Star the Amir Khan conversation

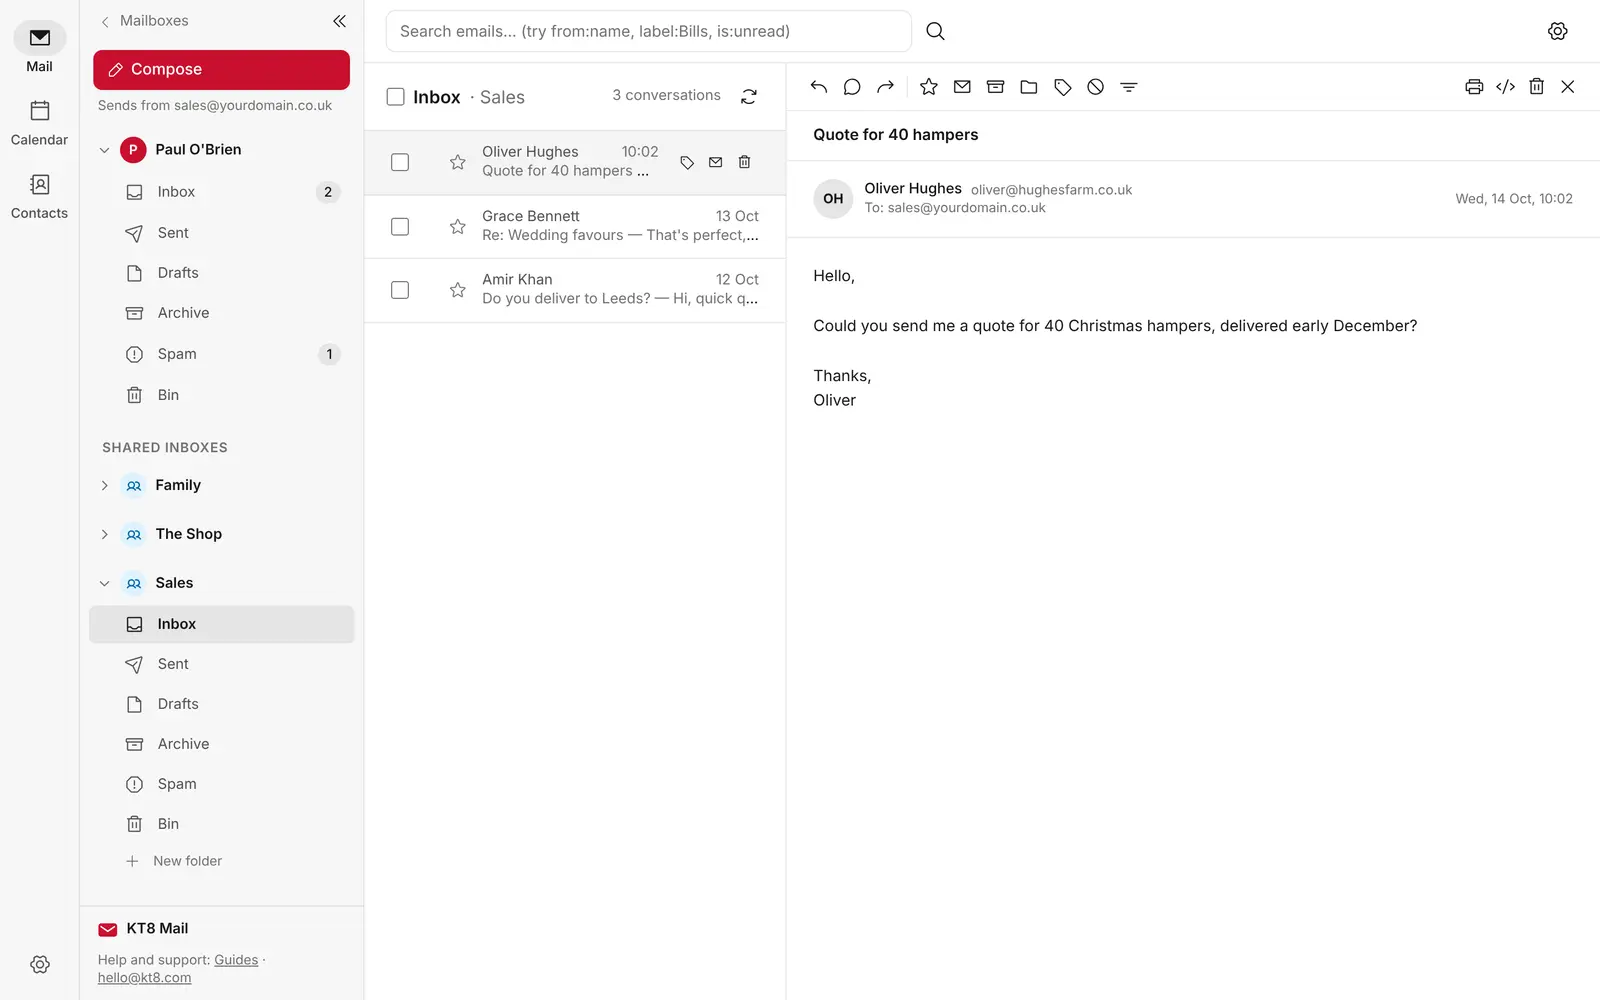458,290
